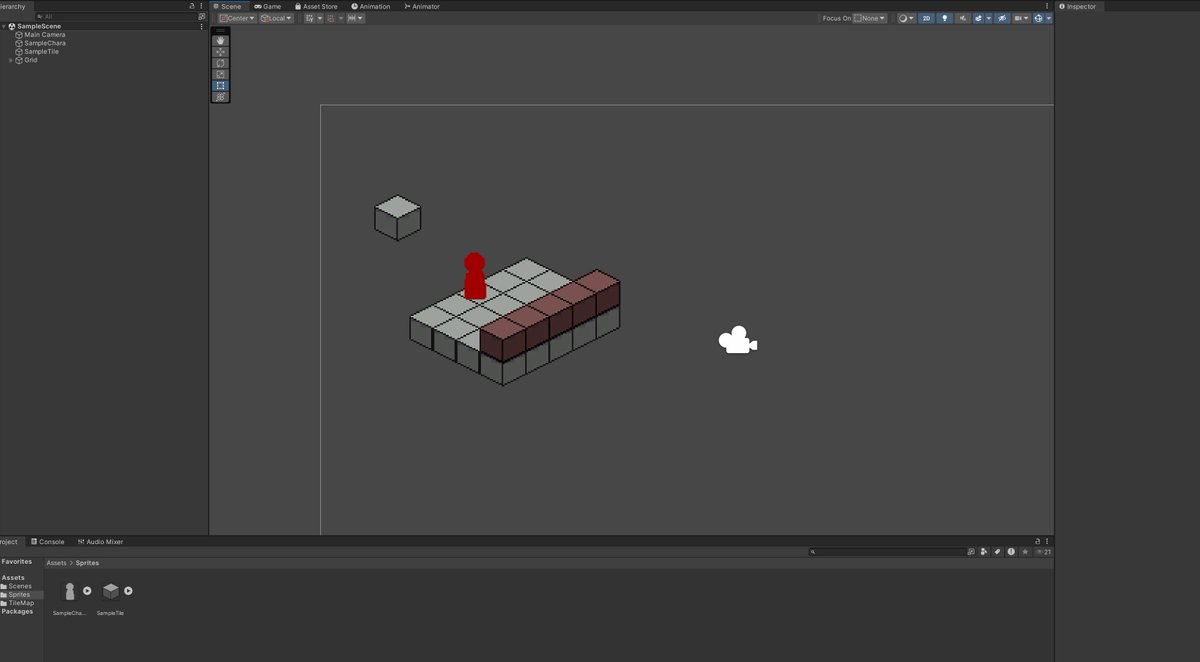Click the gizmos sphere icon
The image size is (1200, 662).
click(1039, 18)
